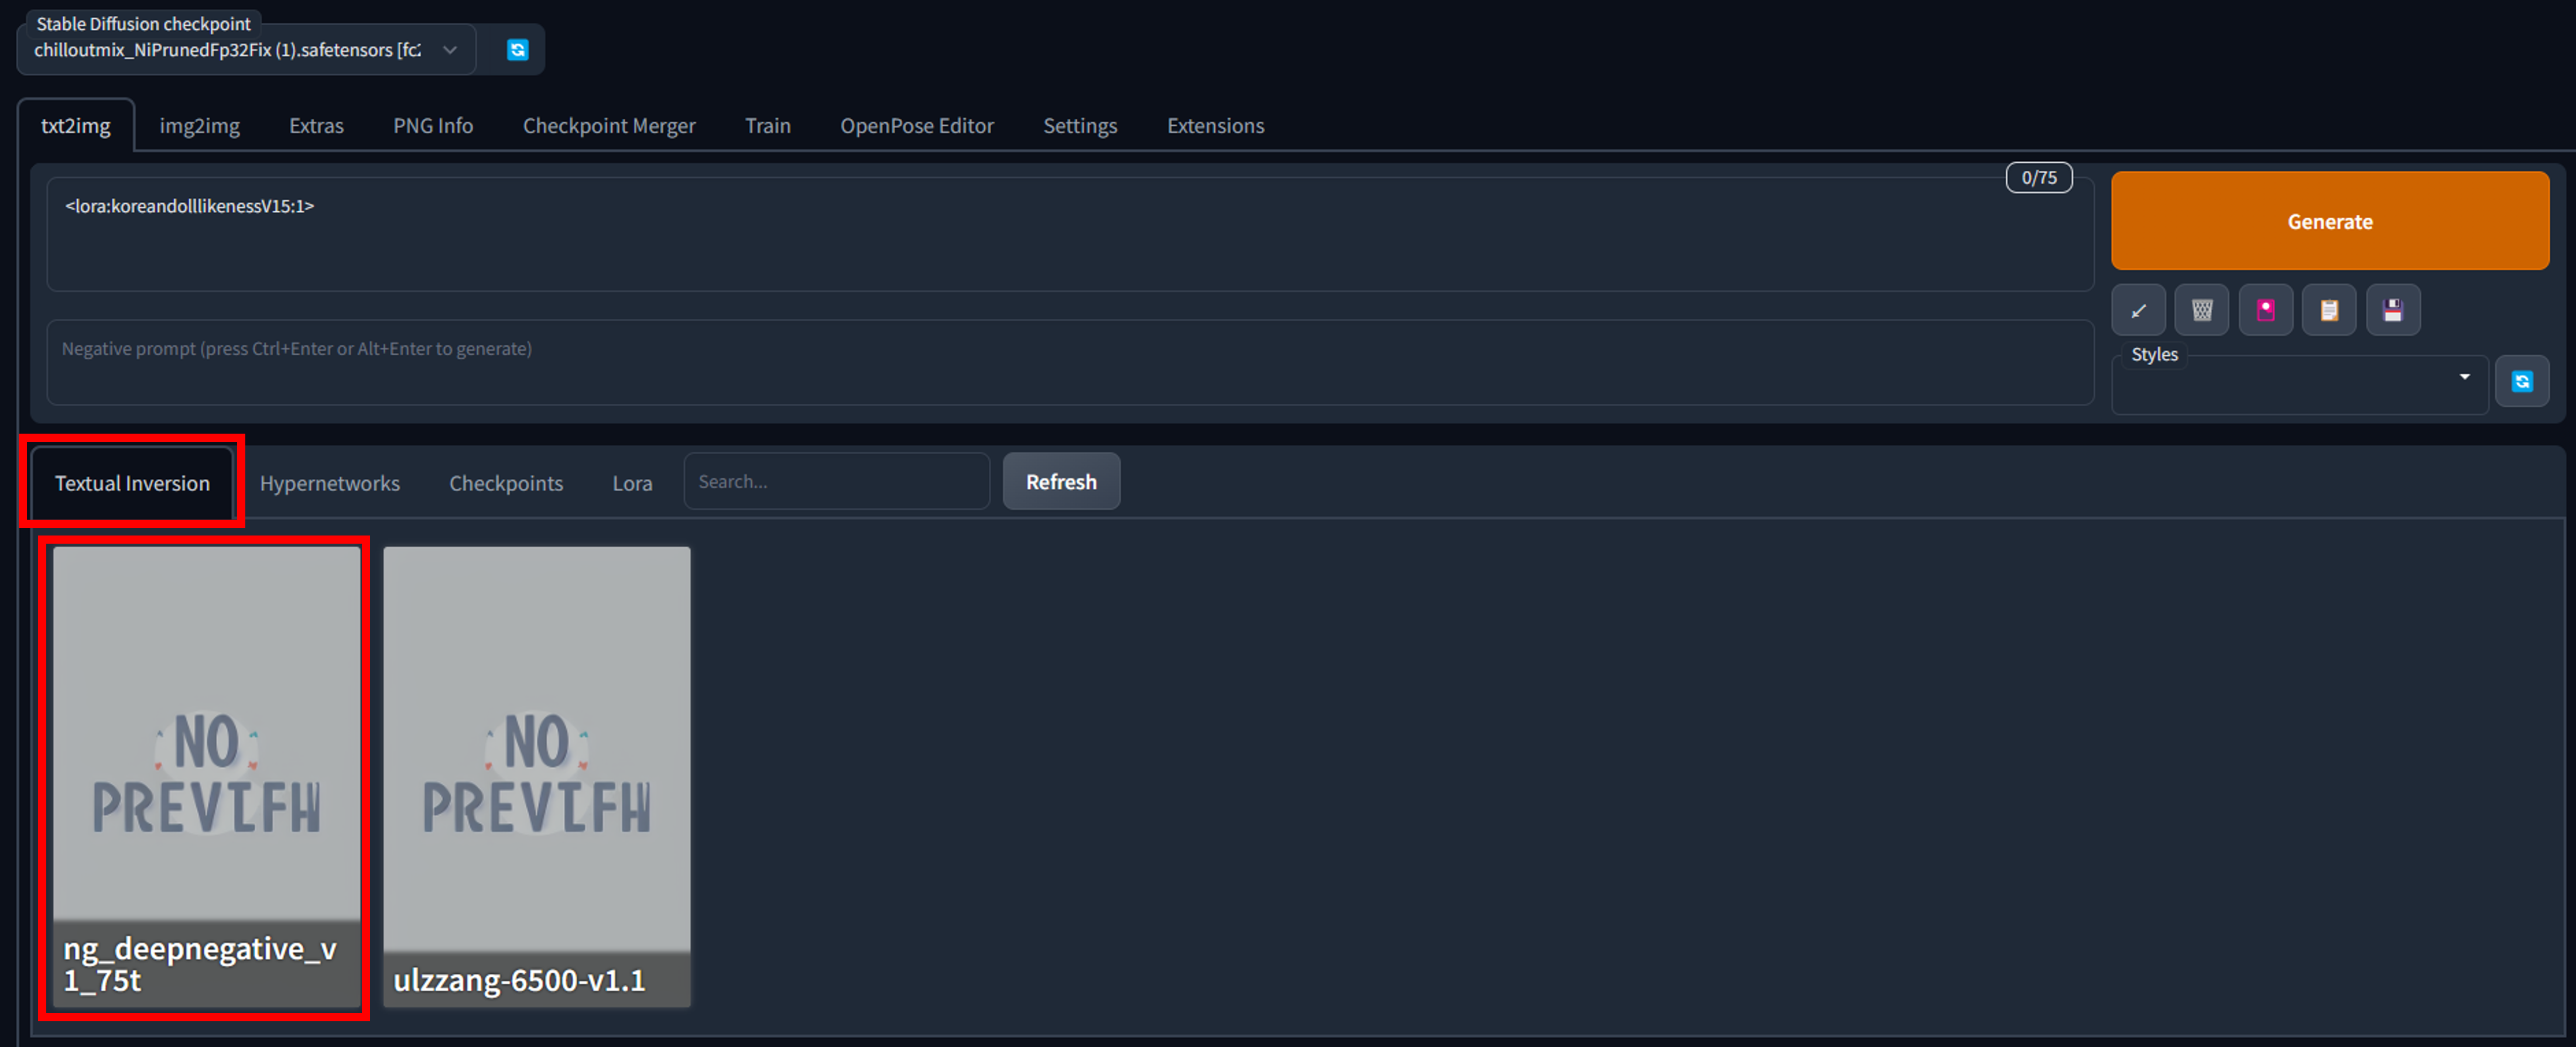Click into the Negative prompt field
Image resolution: width=2576 pixels, height=1047 pixels.
pyautogui.click(x=1069, y=362)
